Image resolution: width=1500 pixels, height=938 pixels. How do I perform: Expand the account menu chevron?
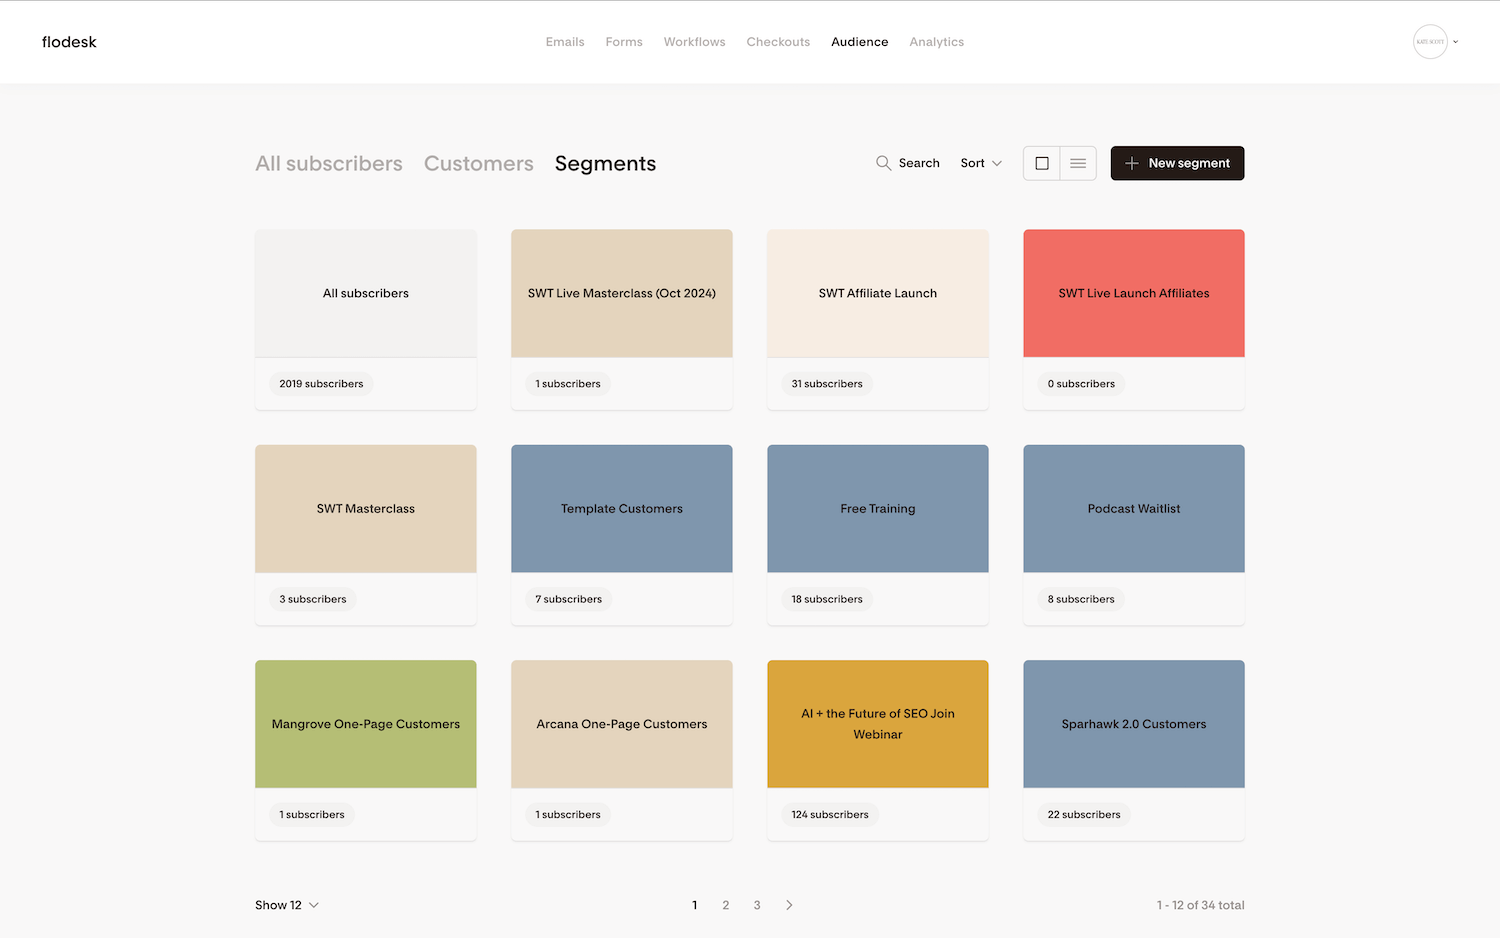[1455, 42]
